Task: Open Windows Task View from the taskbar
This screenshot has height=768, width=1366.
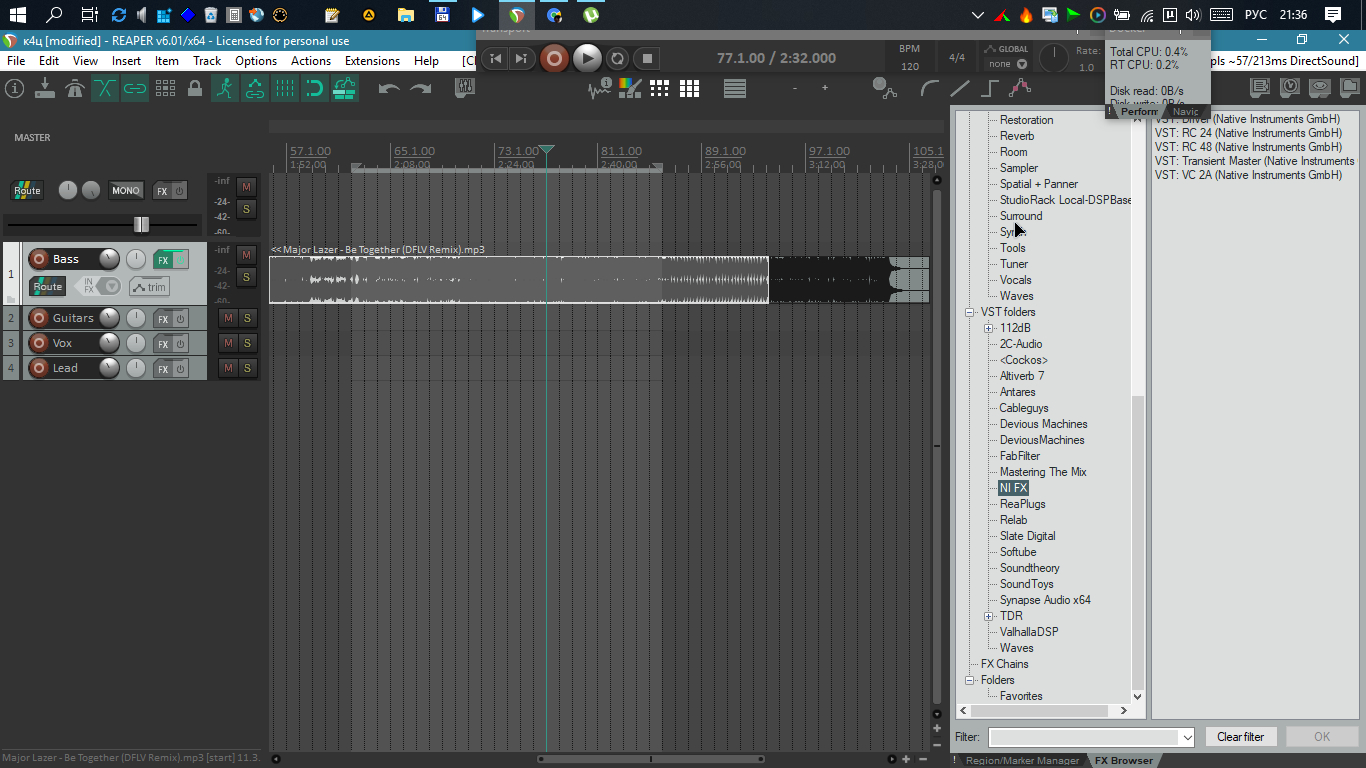Action: tap(89, 15)
